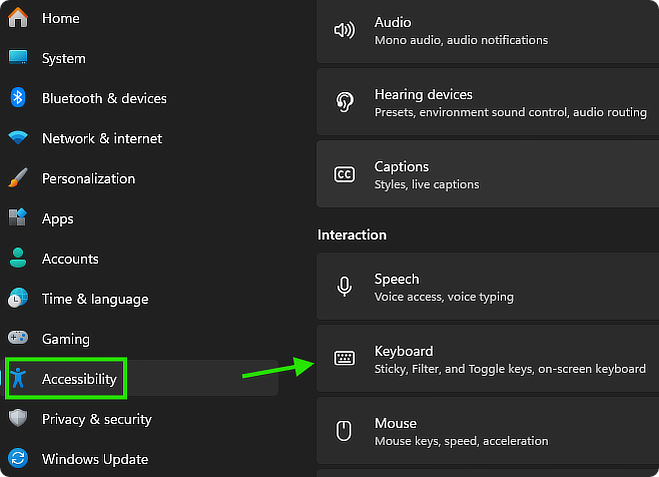Click the Time & language globe icon

pos(18,298)
